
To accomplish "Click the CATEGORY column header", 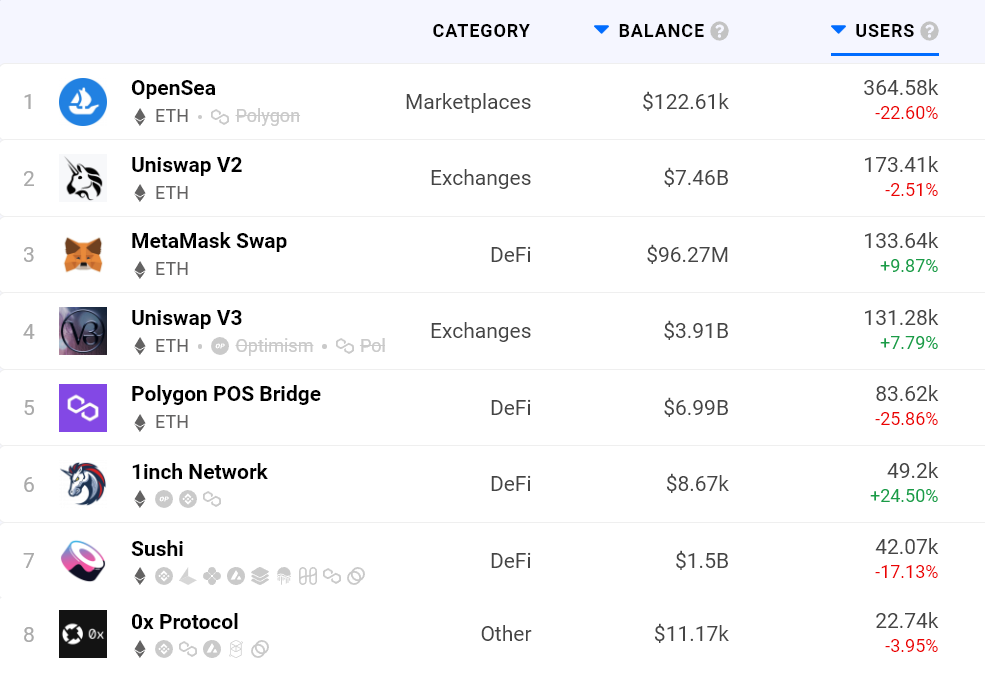I will point(481,31).
